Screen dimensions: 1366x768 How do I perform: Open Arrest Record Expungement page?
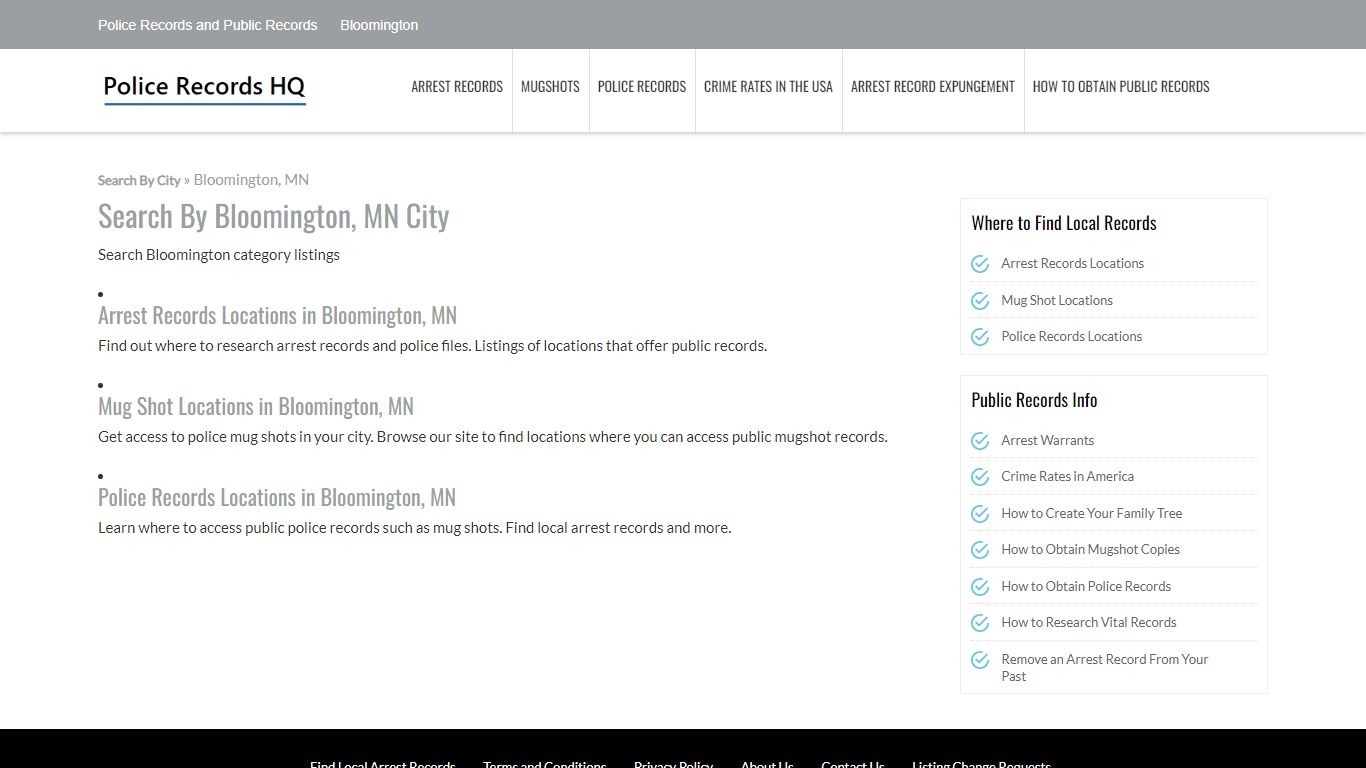[933, 87]
